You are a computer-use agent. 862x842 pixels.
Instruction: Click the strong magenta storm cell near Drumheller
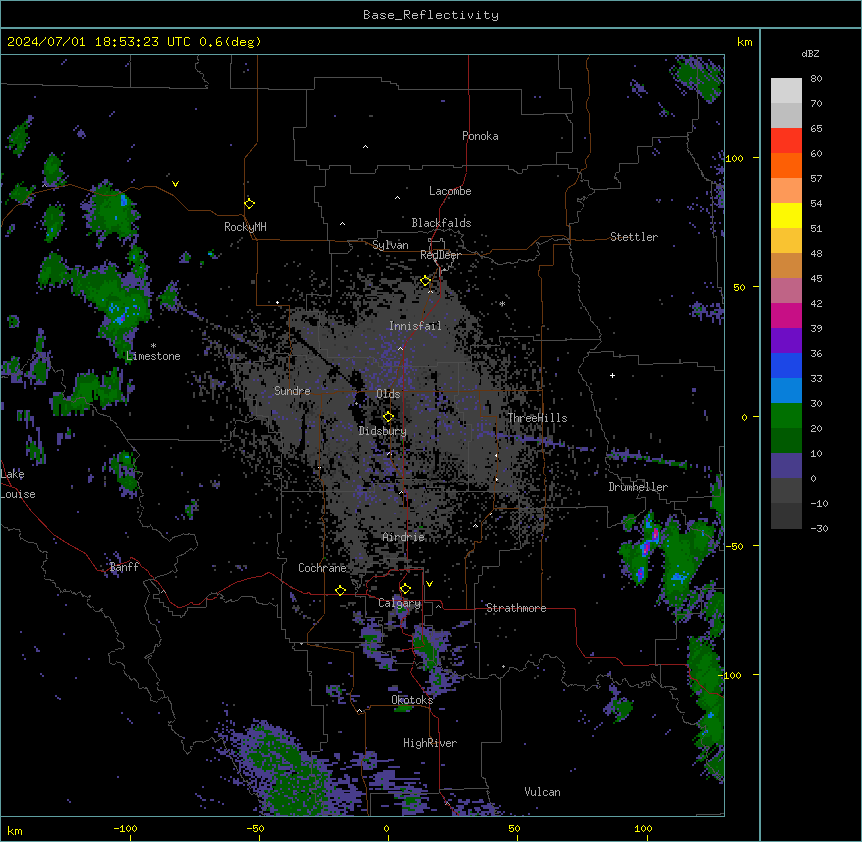coord(653,535)
